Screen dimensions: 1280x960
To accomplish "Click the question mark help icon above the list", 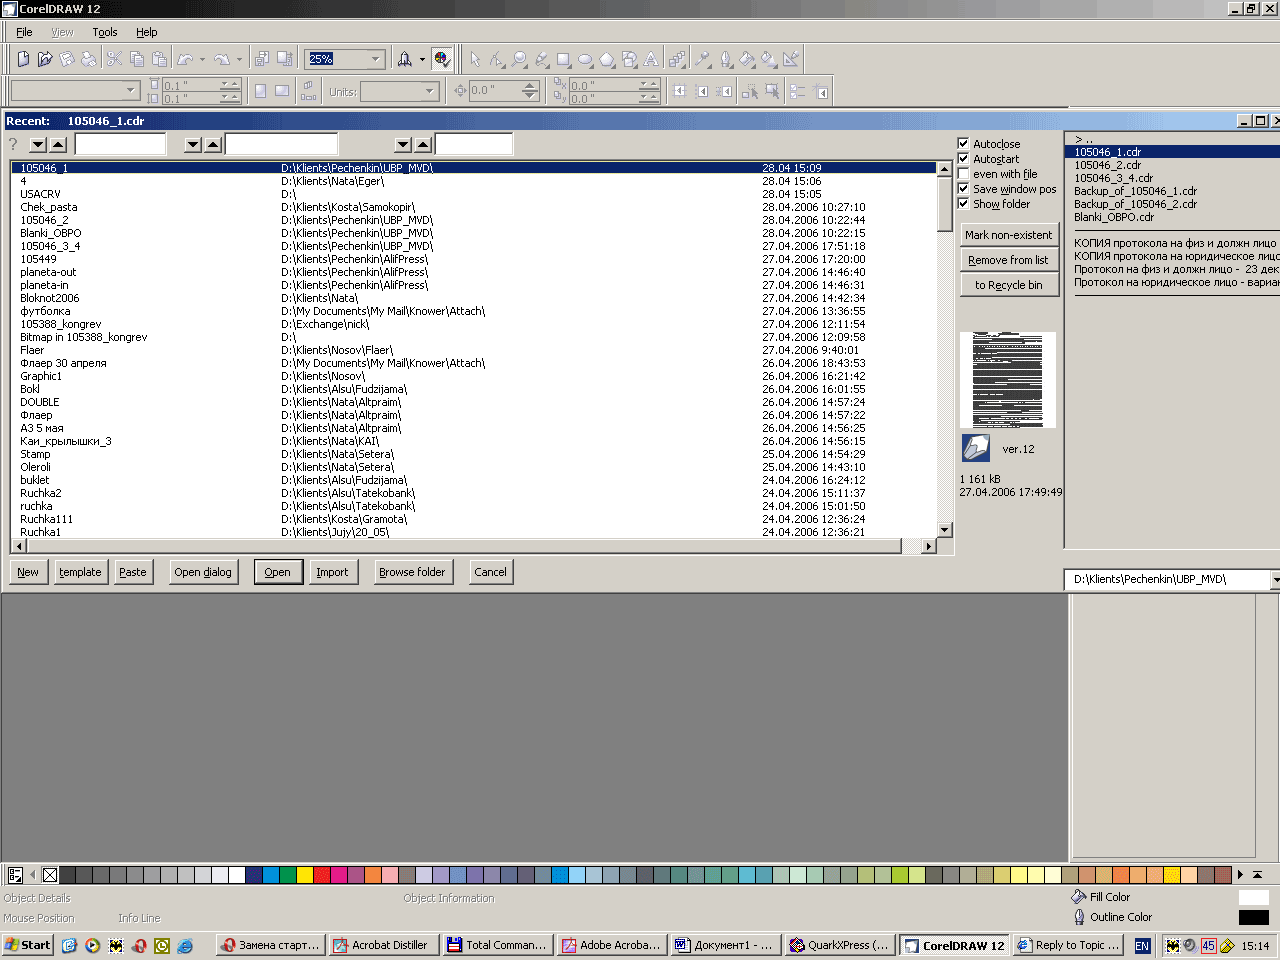I will click(x=13, y=144).
